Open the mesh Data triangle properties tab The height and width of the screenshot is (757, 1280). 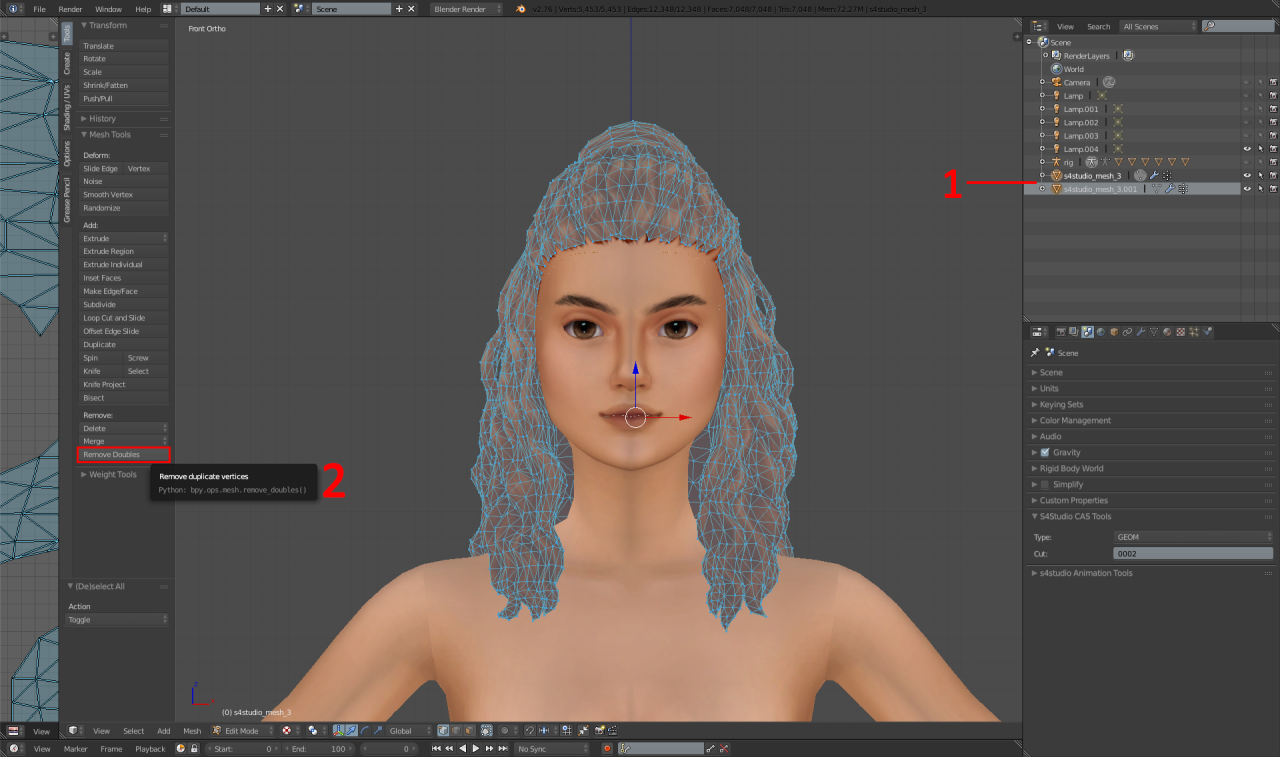pos(1153,332)
